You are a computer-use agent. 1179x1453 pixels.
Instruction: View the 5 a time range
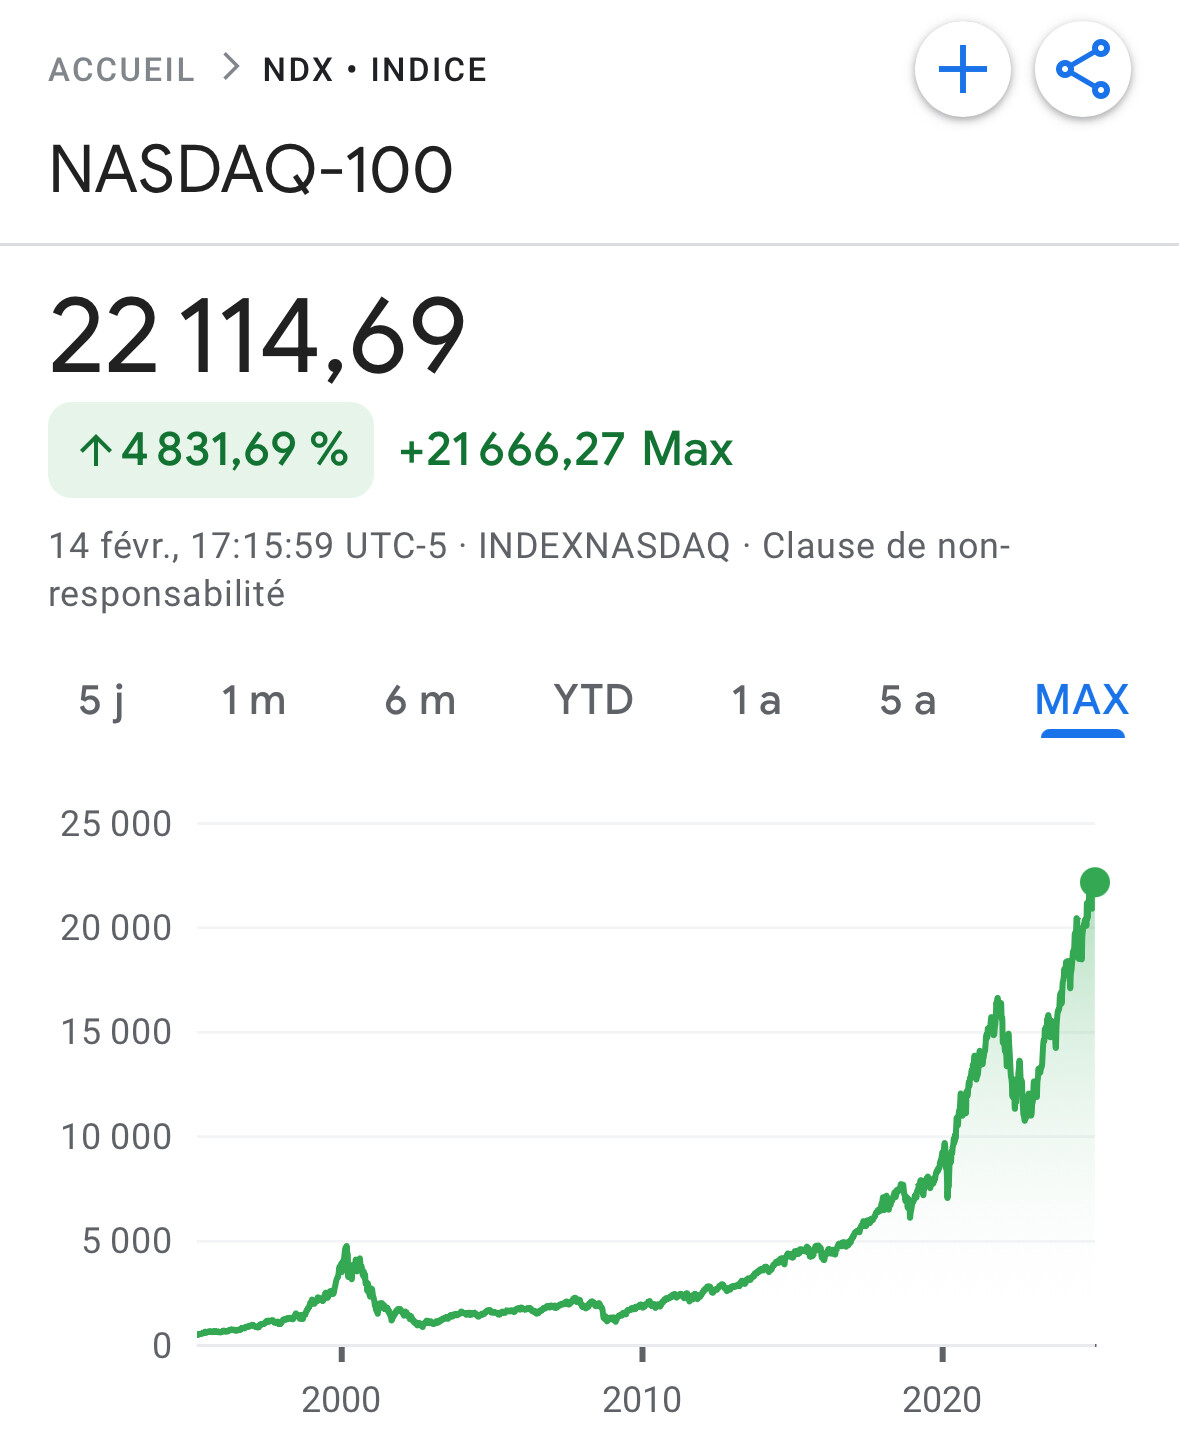tap(907, 701)
